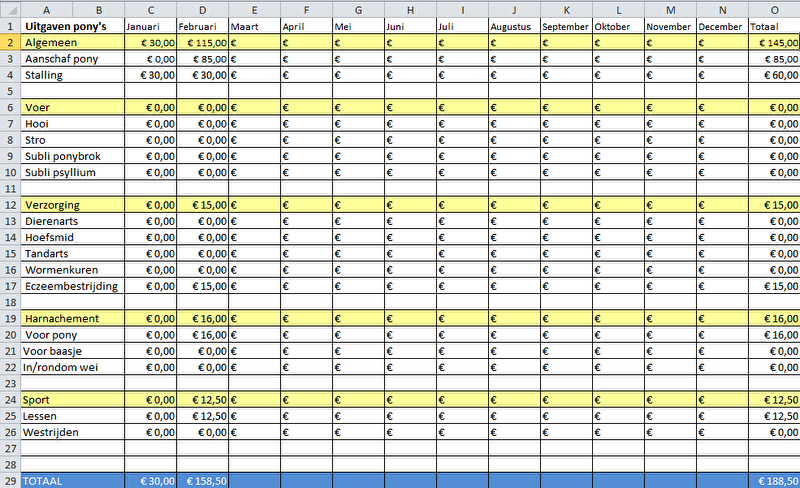The width and height of the screenshot is (800, 488).
Task: Select the Totaal header cell
Action: pos(774,26)
